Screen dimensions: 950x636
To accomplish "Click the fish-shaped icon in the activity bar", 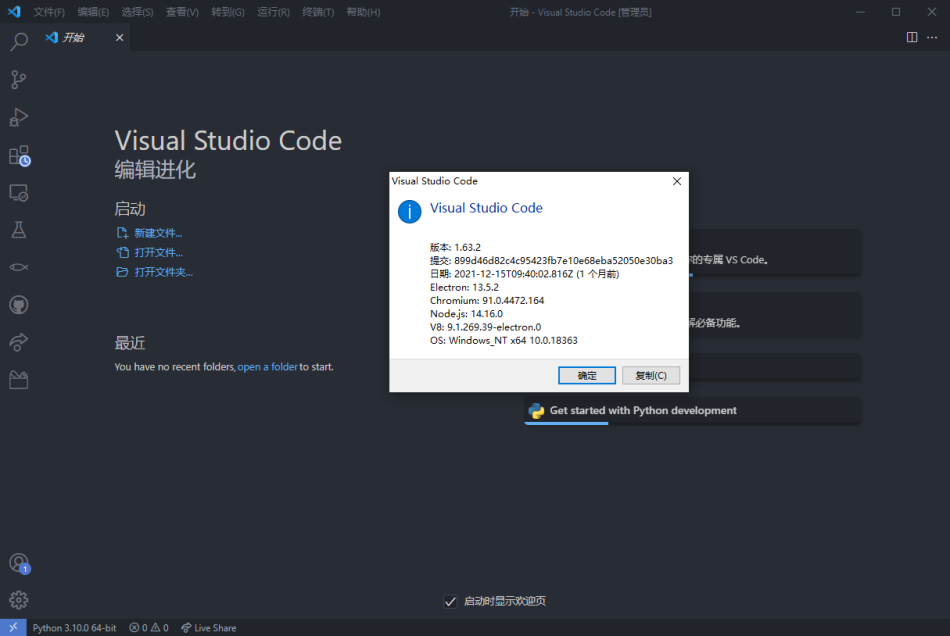I will 19,267.
